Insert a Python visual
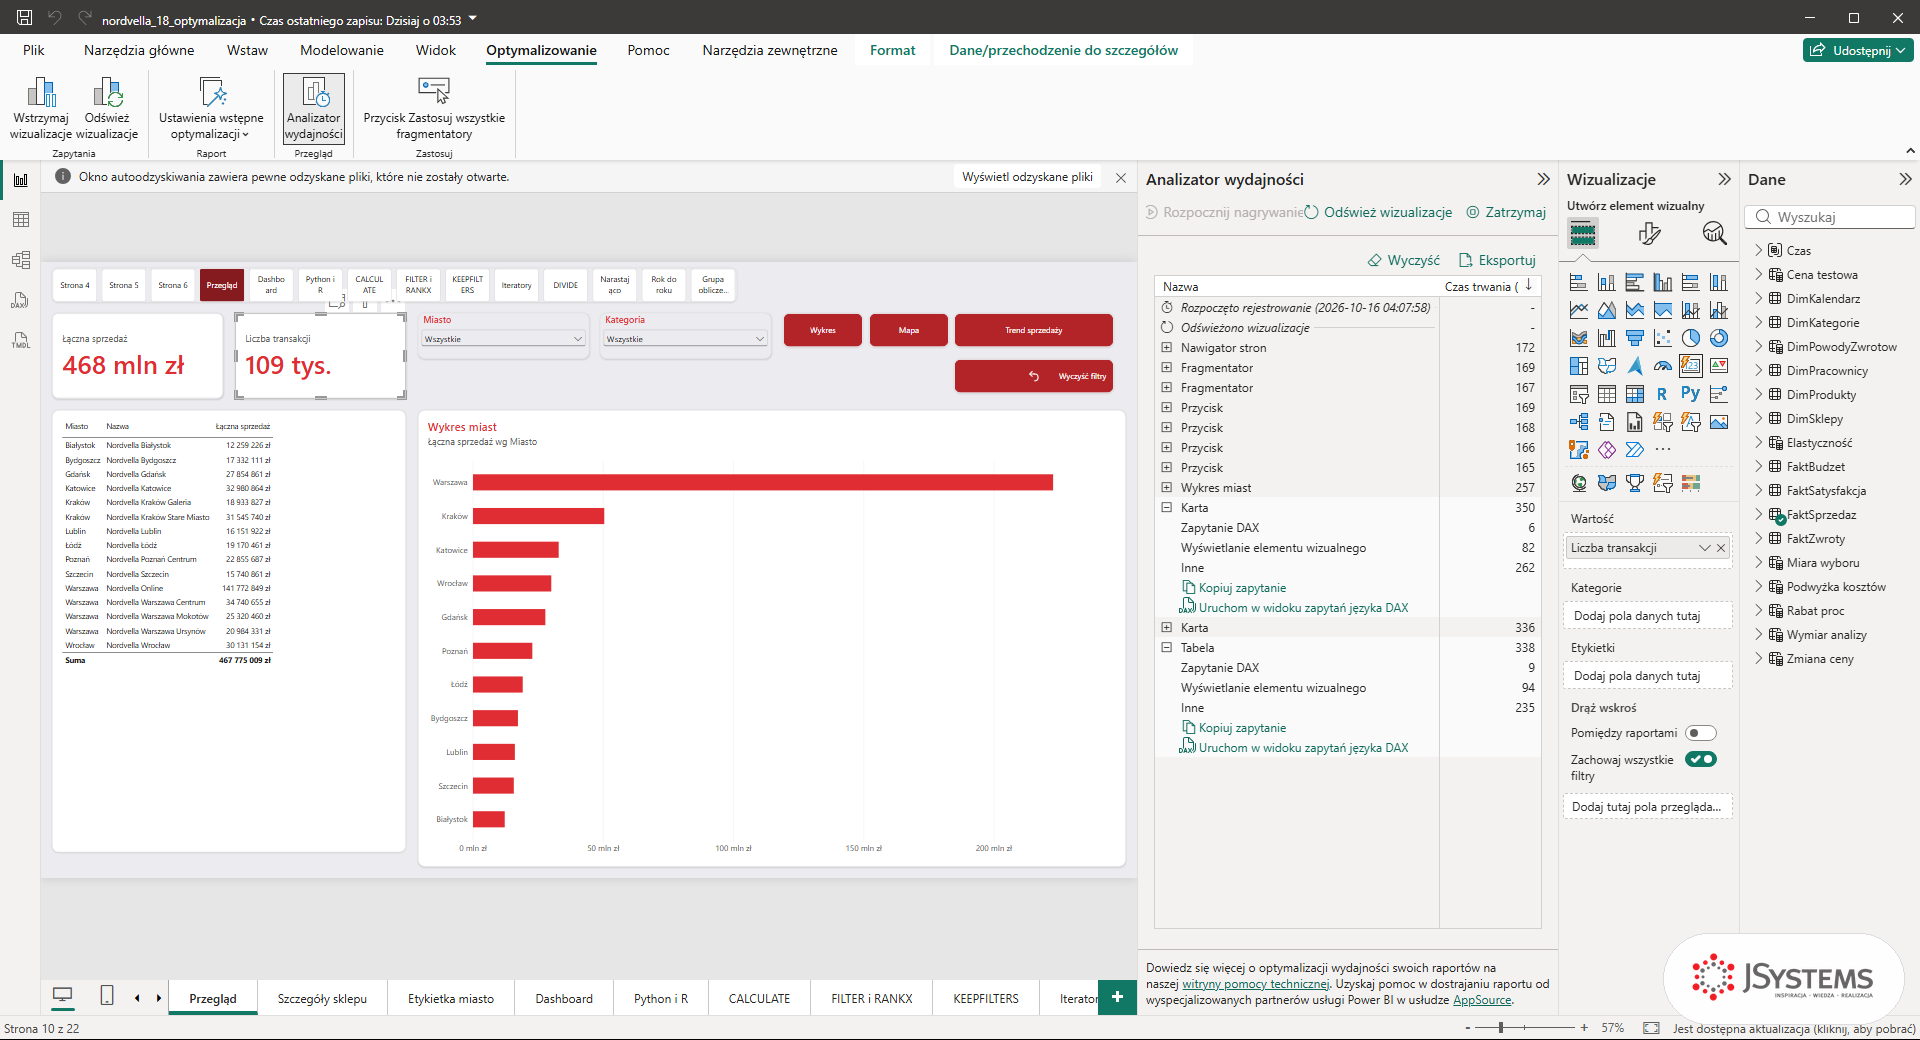Screen dimensions: 1920x1040 (x=1690, y=394)
